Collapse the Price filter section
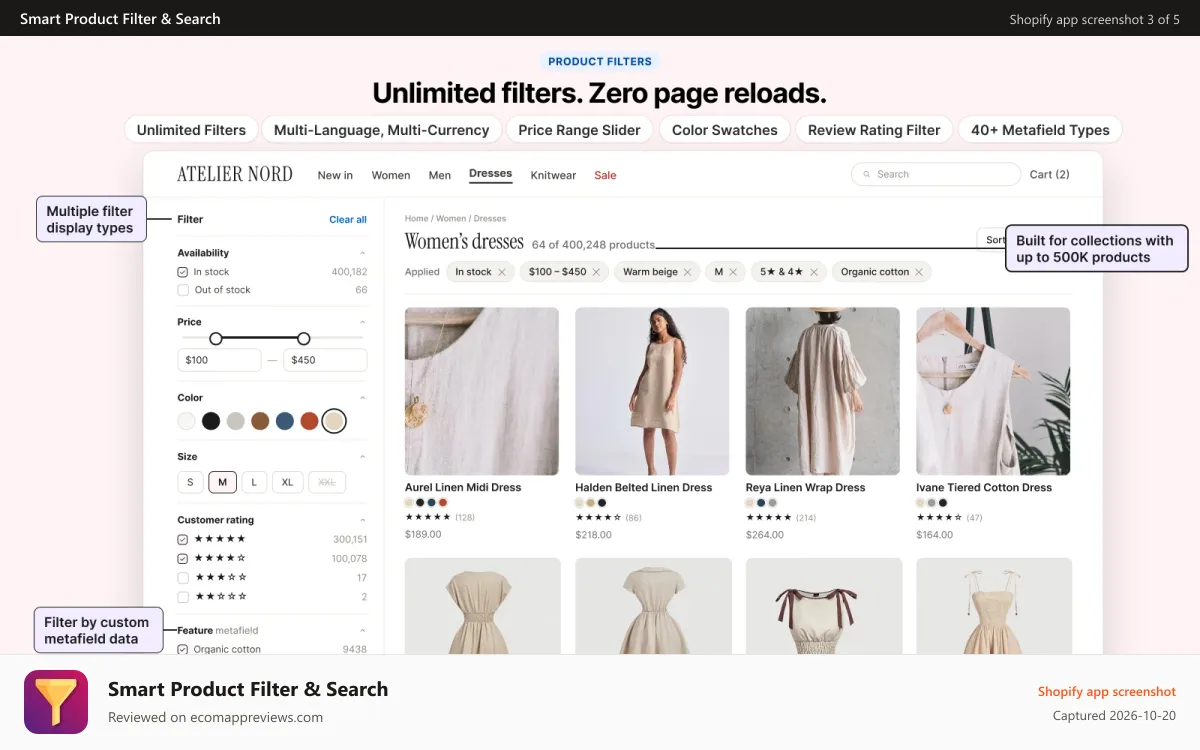1200x750 pixels. tap(362, 322)
